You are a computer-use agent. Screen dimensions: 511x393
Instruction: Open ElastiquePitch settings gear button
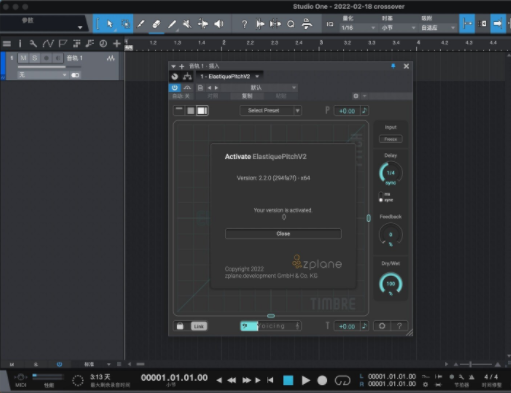pos(382,326)
